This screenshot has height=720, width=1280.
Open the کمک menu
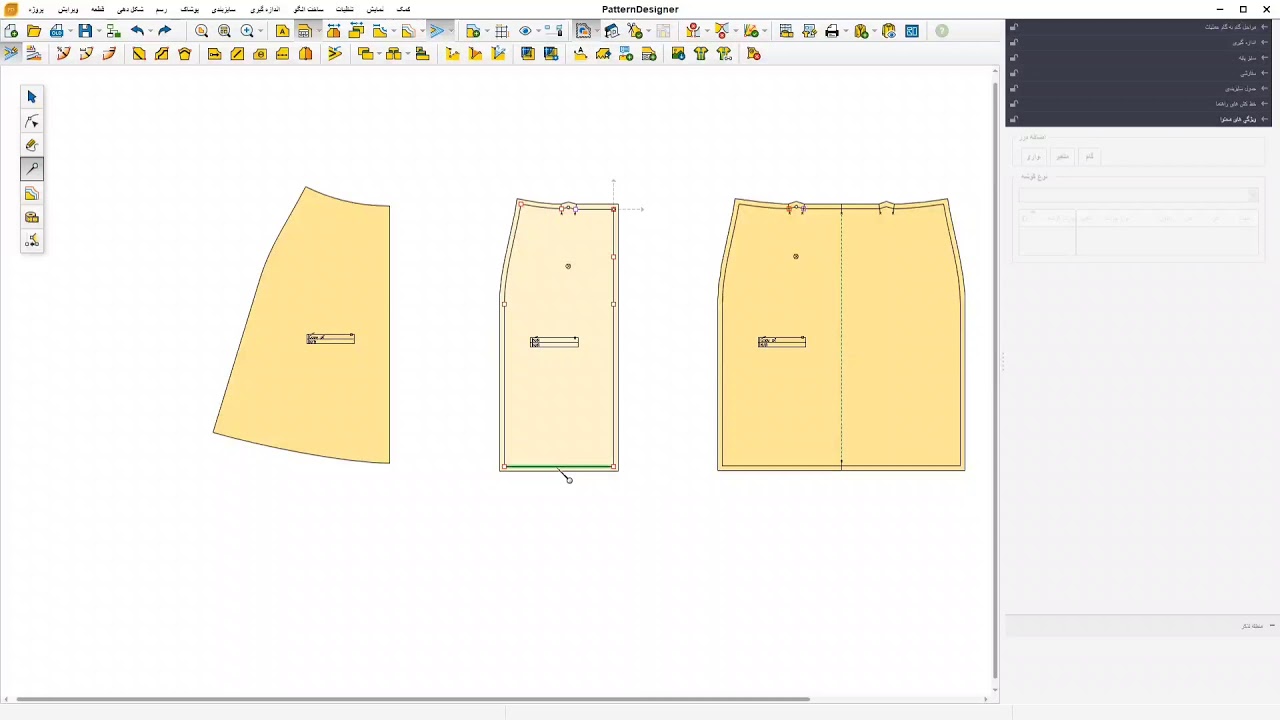point(404,9)
